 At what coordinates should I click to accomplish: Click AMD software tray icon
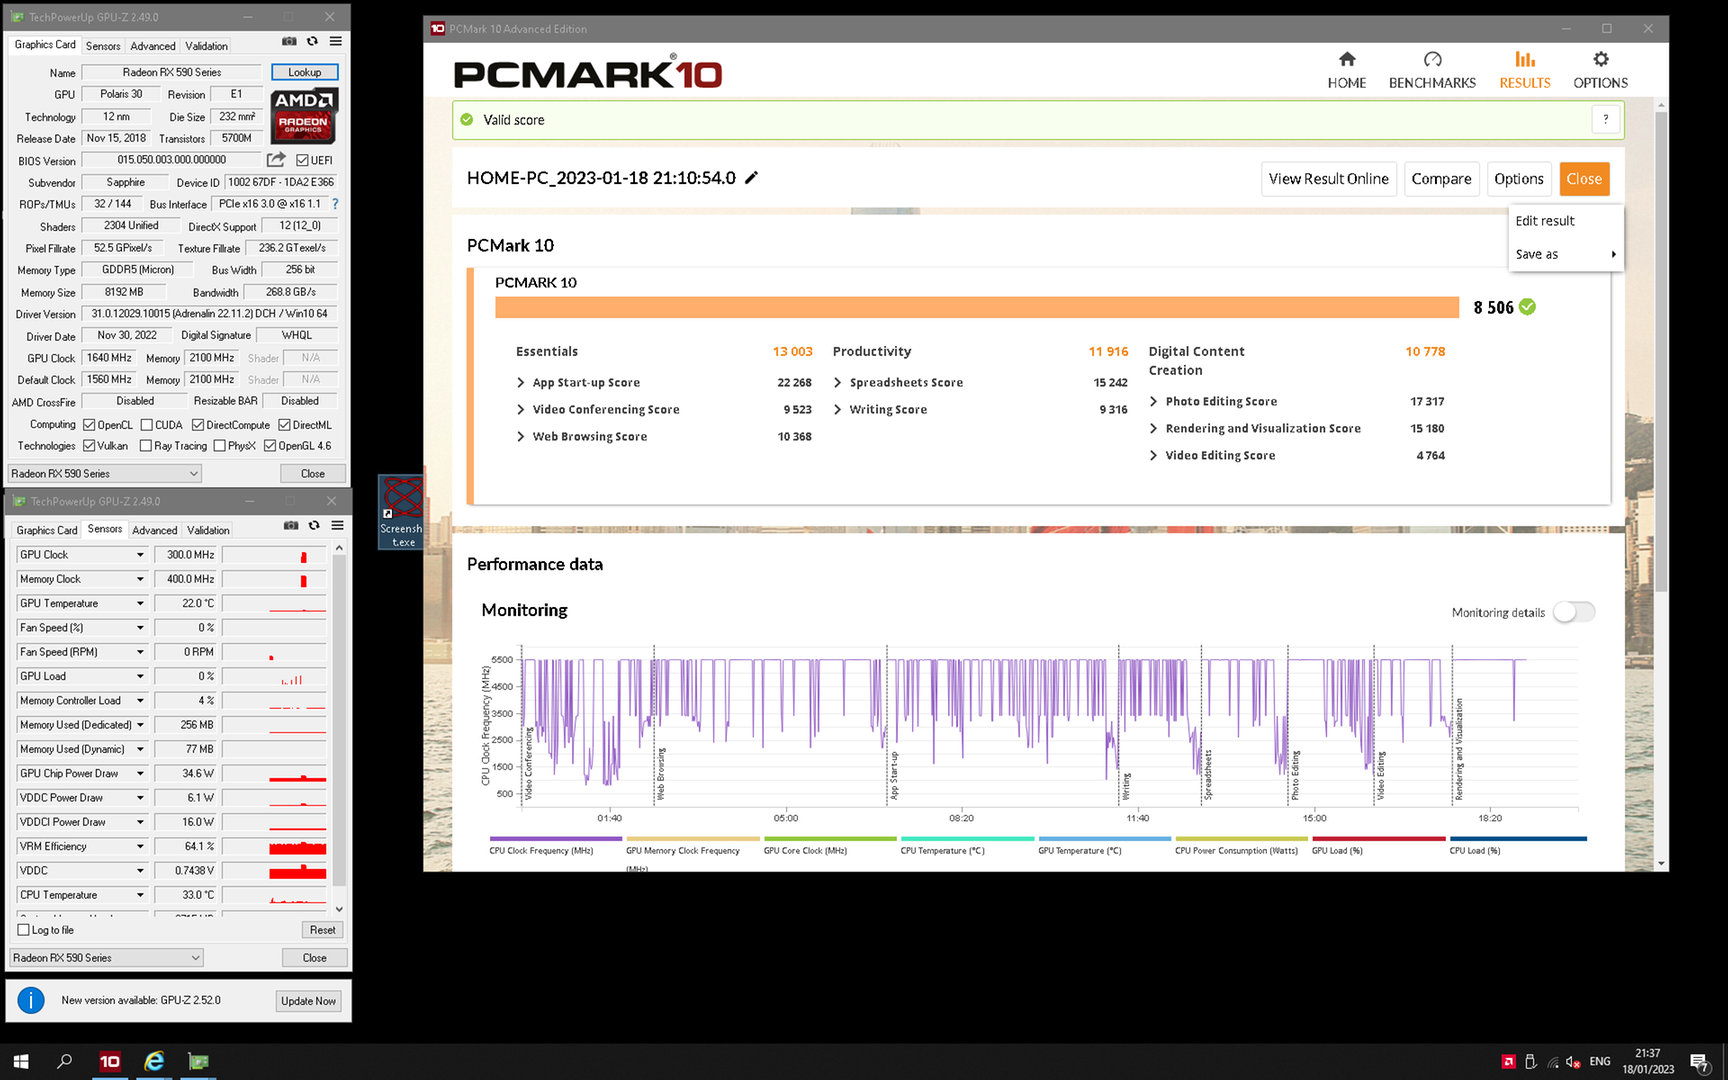[x=1508, y=1061]
